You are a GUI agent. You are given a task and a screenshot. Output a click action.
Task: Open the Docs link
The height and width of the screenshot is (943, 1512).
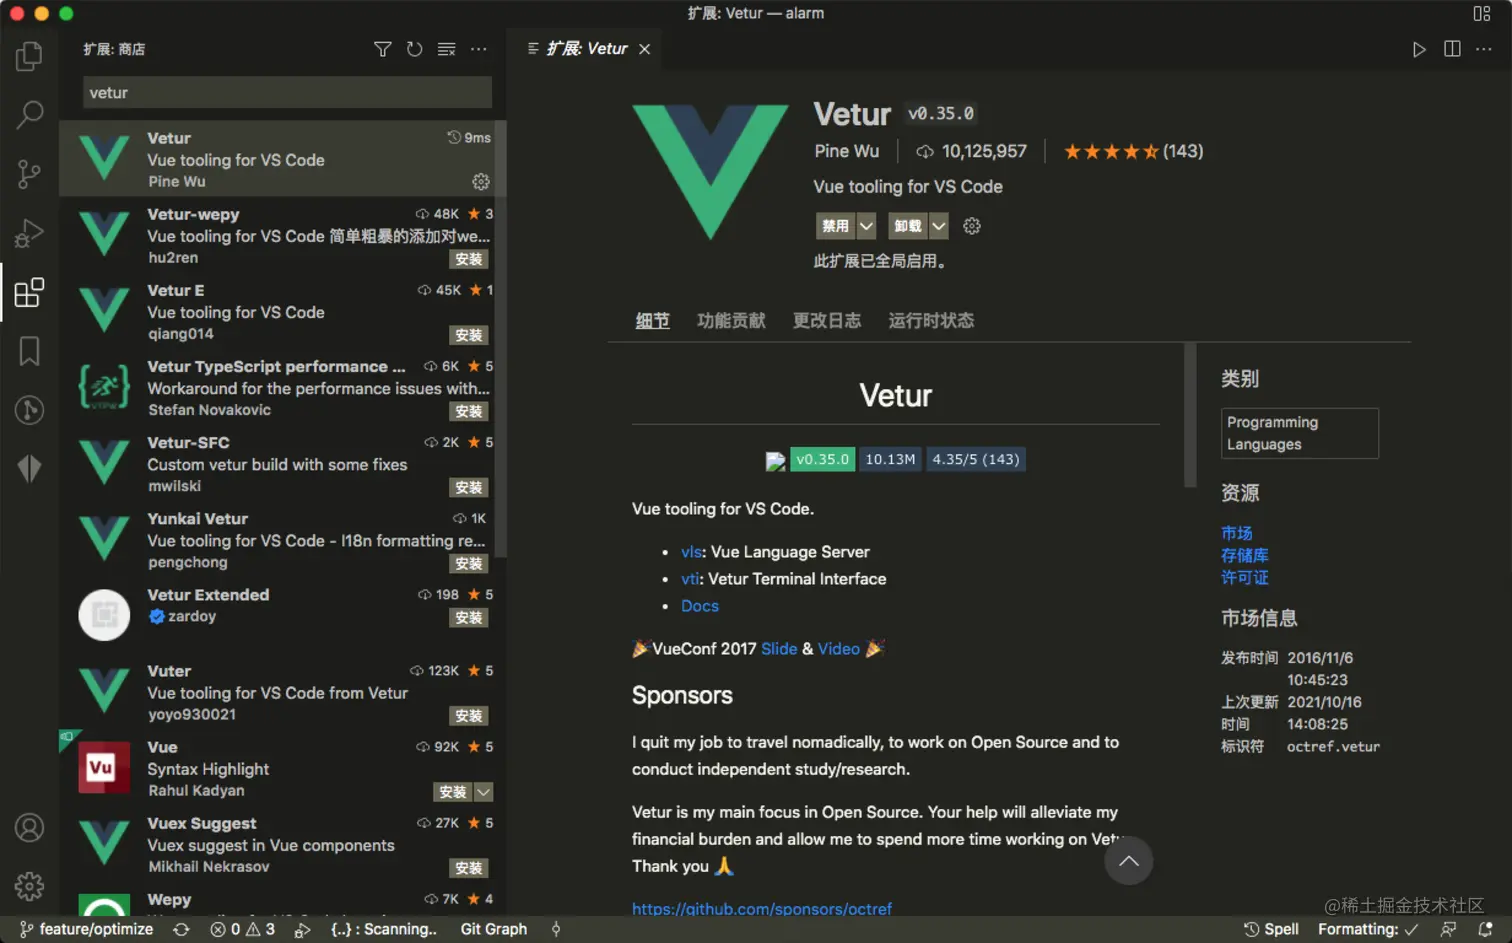click(700, 606)
